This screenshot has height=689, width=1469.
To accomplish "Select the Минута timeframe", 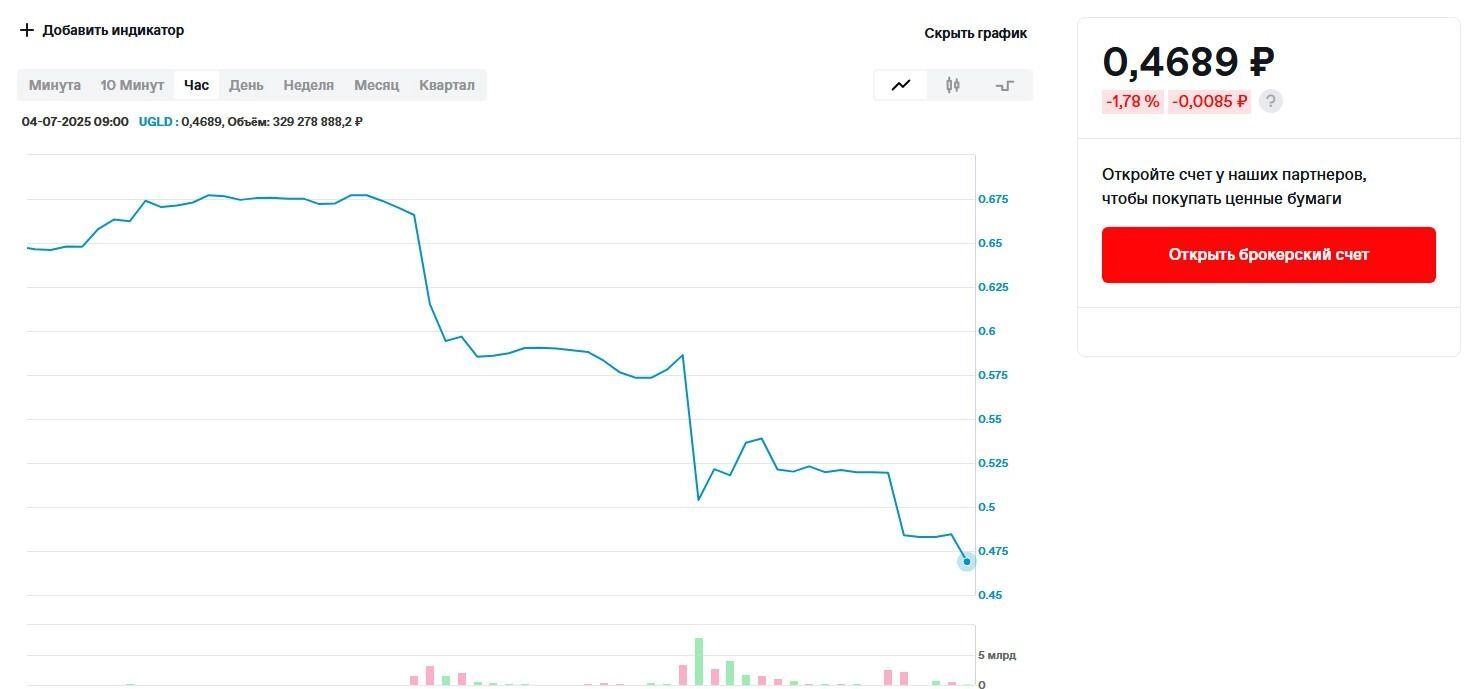I will (55, 85).
